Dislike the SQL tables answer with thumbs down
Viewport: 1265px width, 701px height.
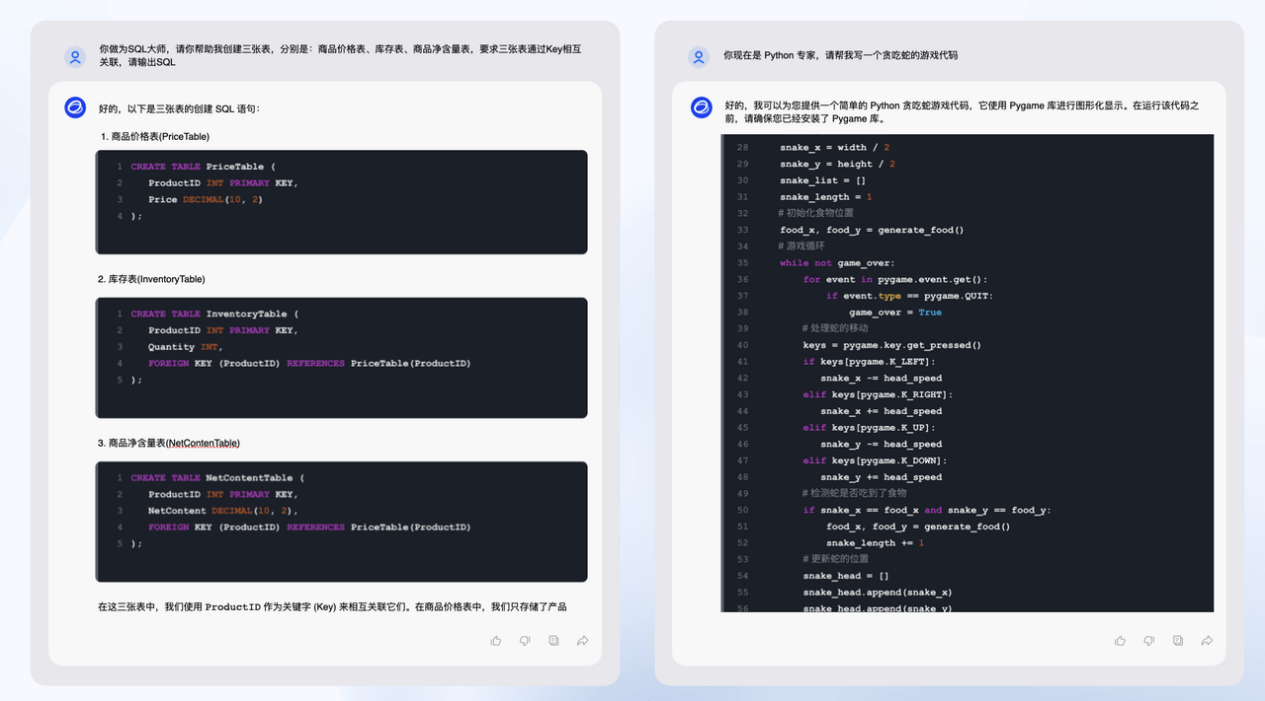[x=525, y=641]
